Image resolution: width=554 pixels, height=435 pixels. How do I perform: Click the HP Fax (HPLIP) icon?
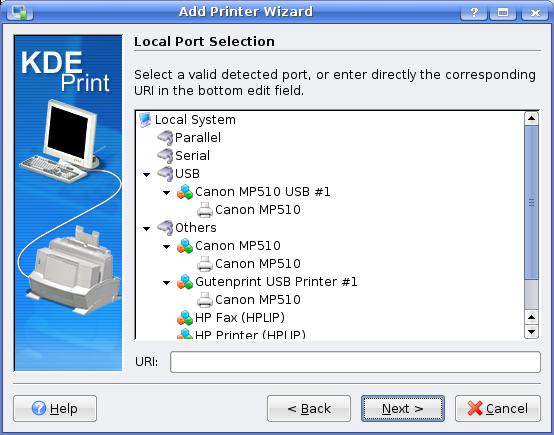pos(185,318)
